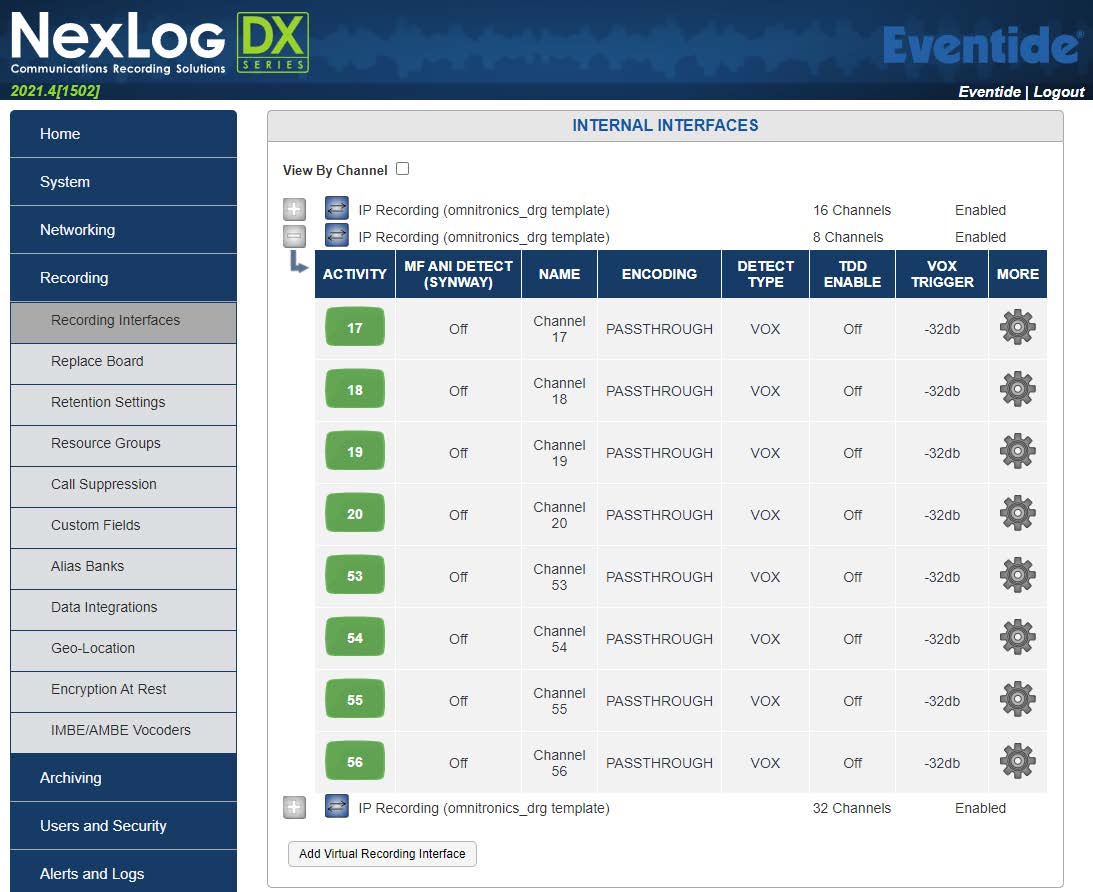1093x892 pixels.
Task: Open gear settings for Channel 19
Action: pyautogui.click(x=1017, y=452)
